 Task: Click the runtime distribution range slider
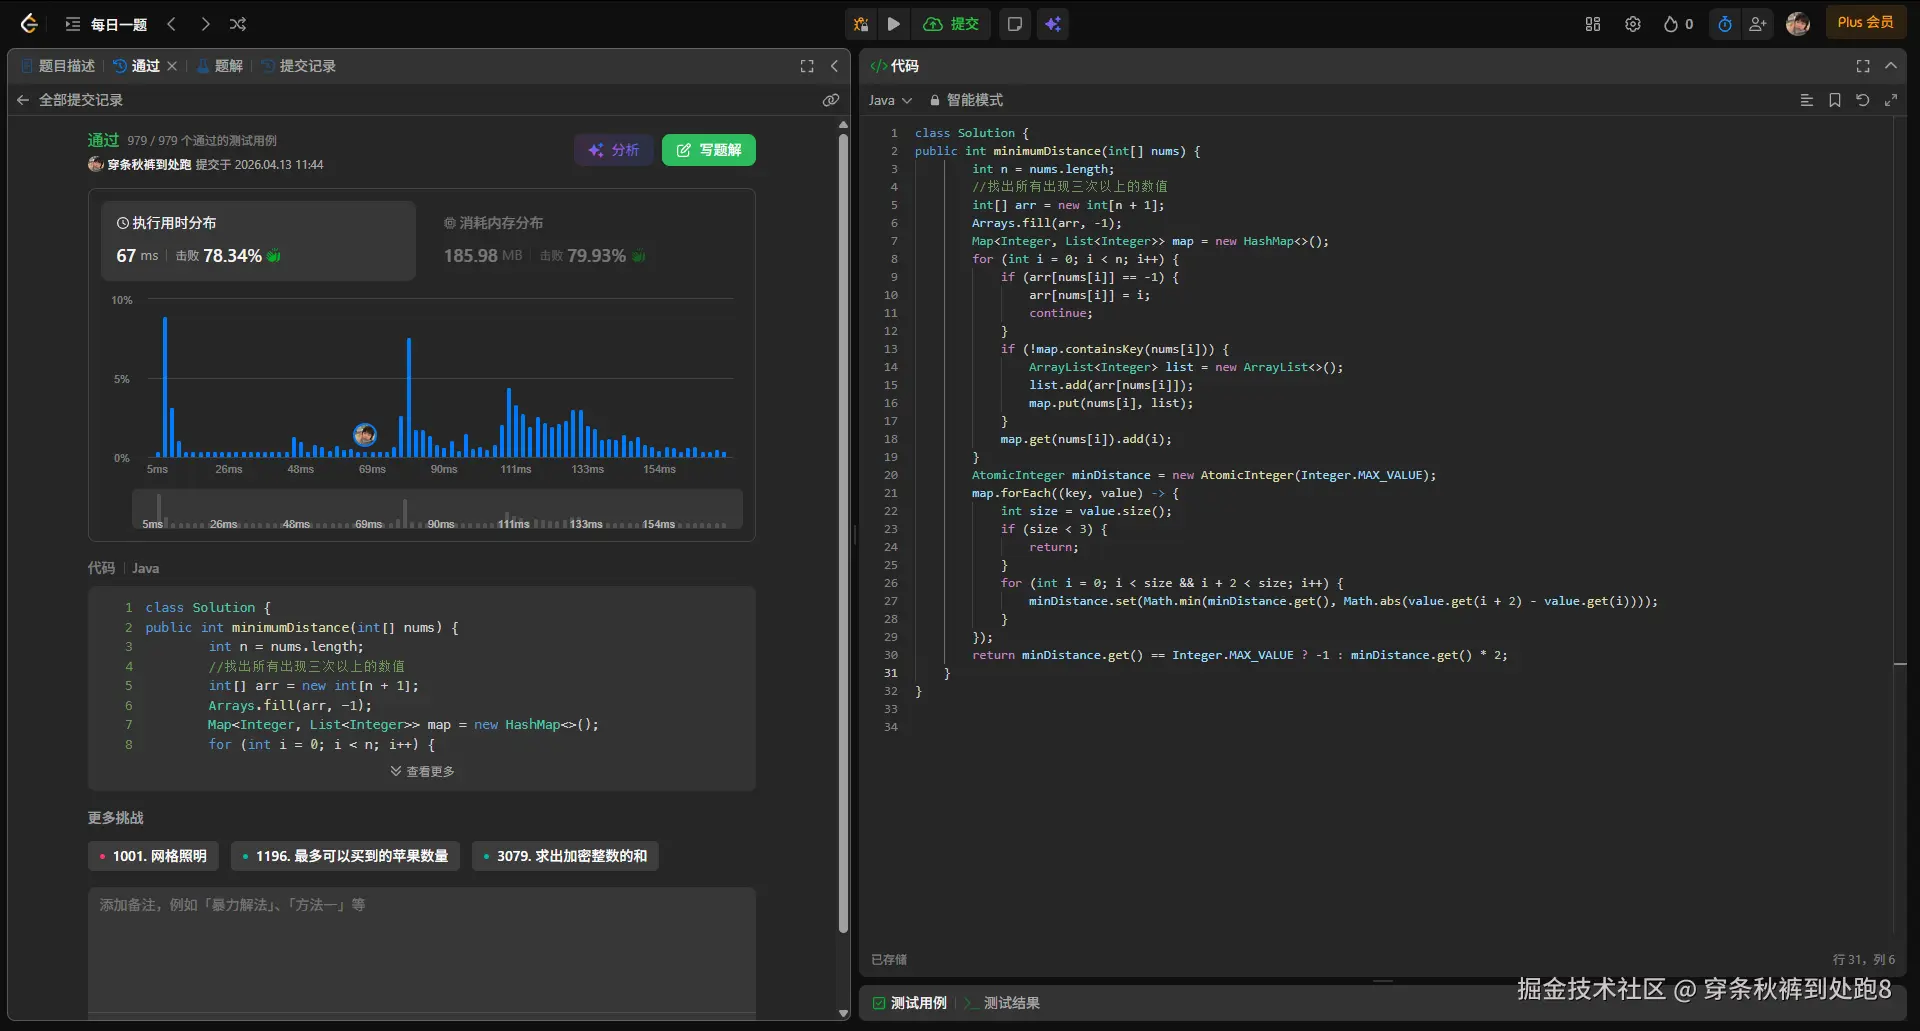click(437, 509)
